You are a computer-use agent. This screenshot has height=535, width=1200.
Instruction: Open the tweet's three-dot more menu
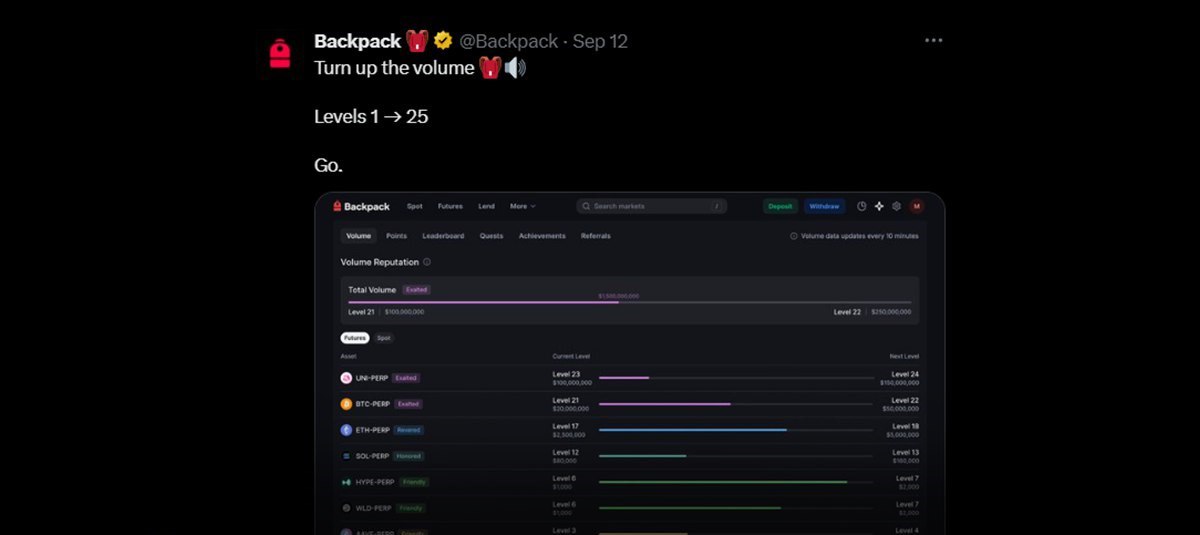tap(934, 41)
